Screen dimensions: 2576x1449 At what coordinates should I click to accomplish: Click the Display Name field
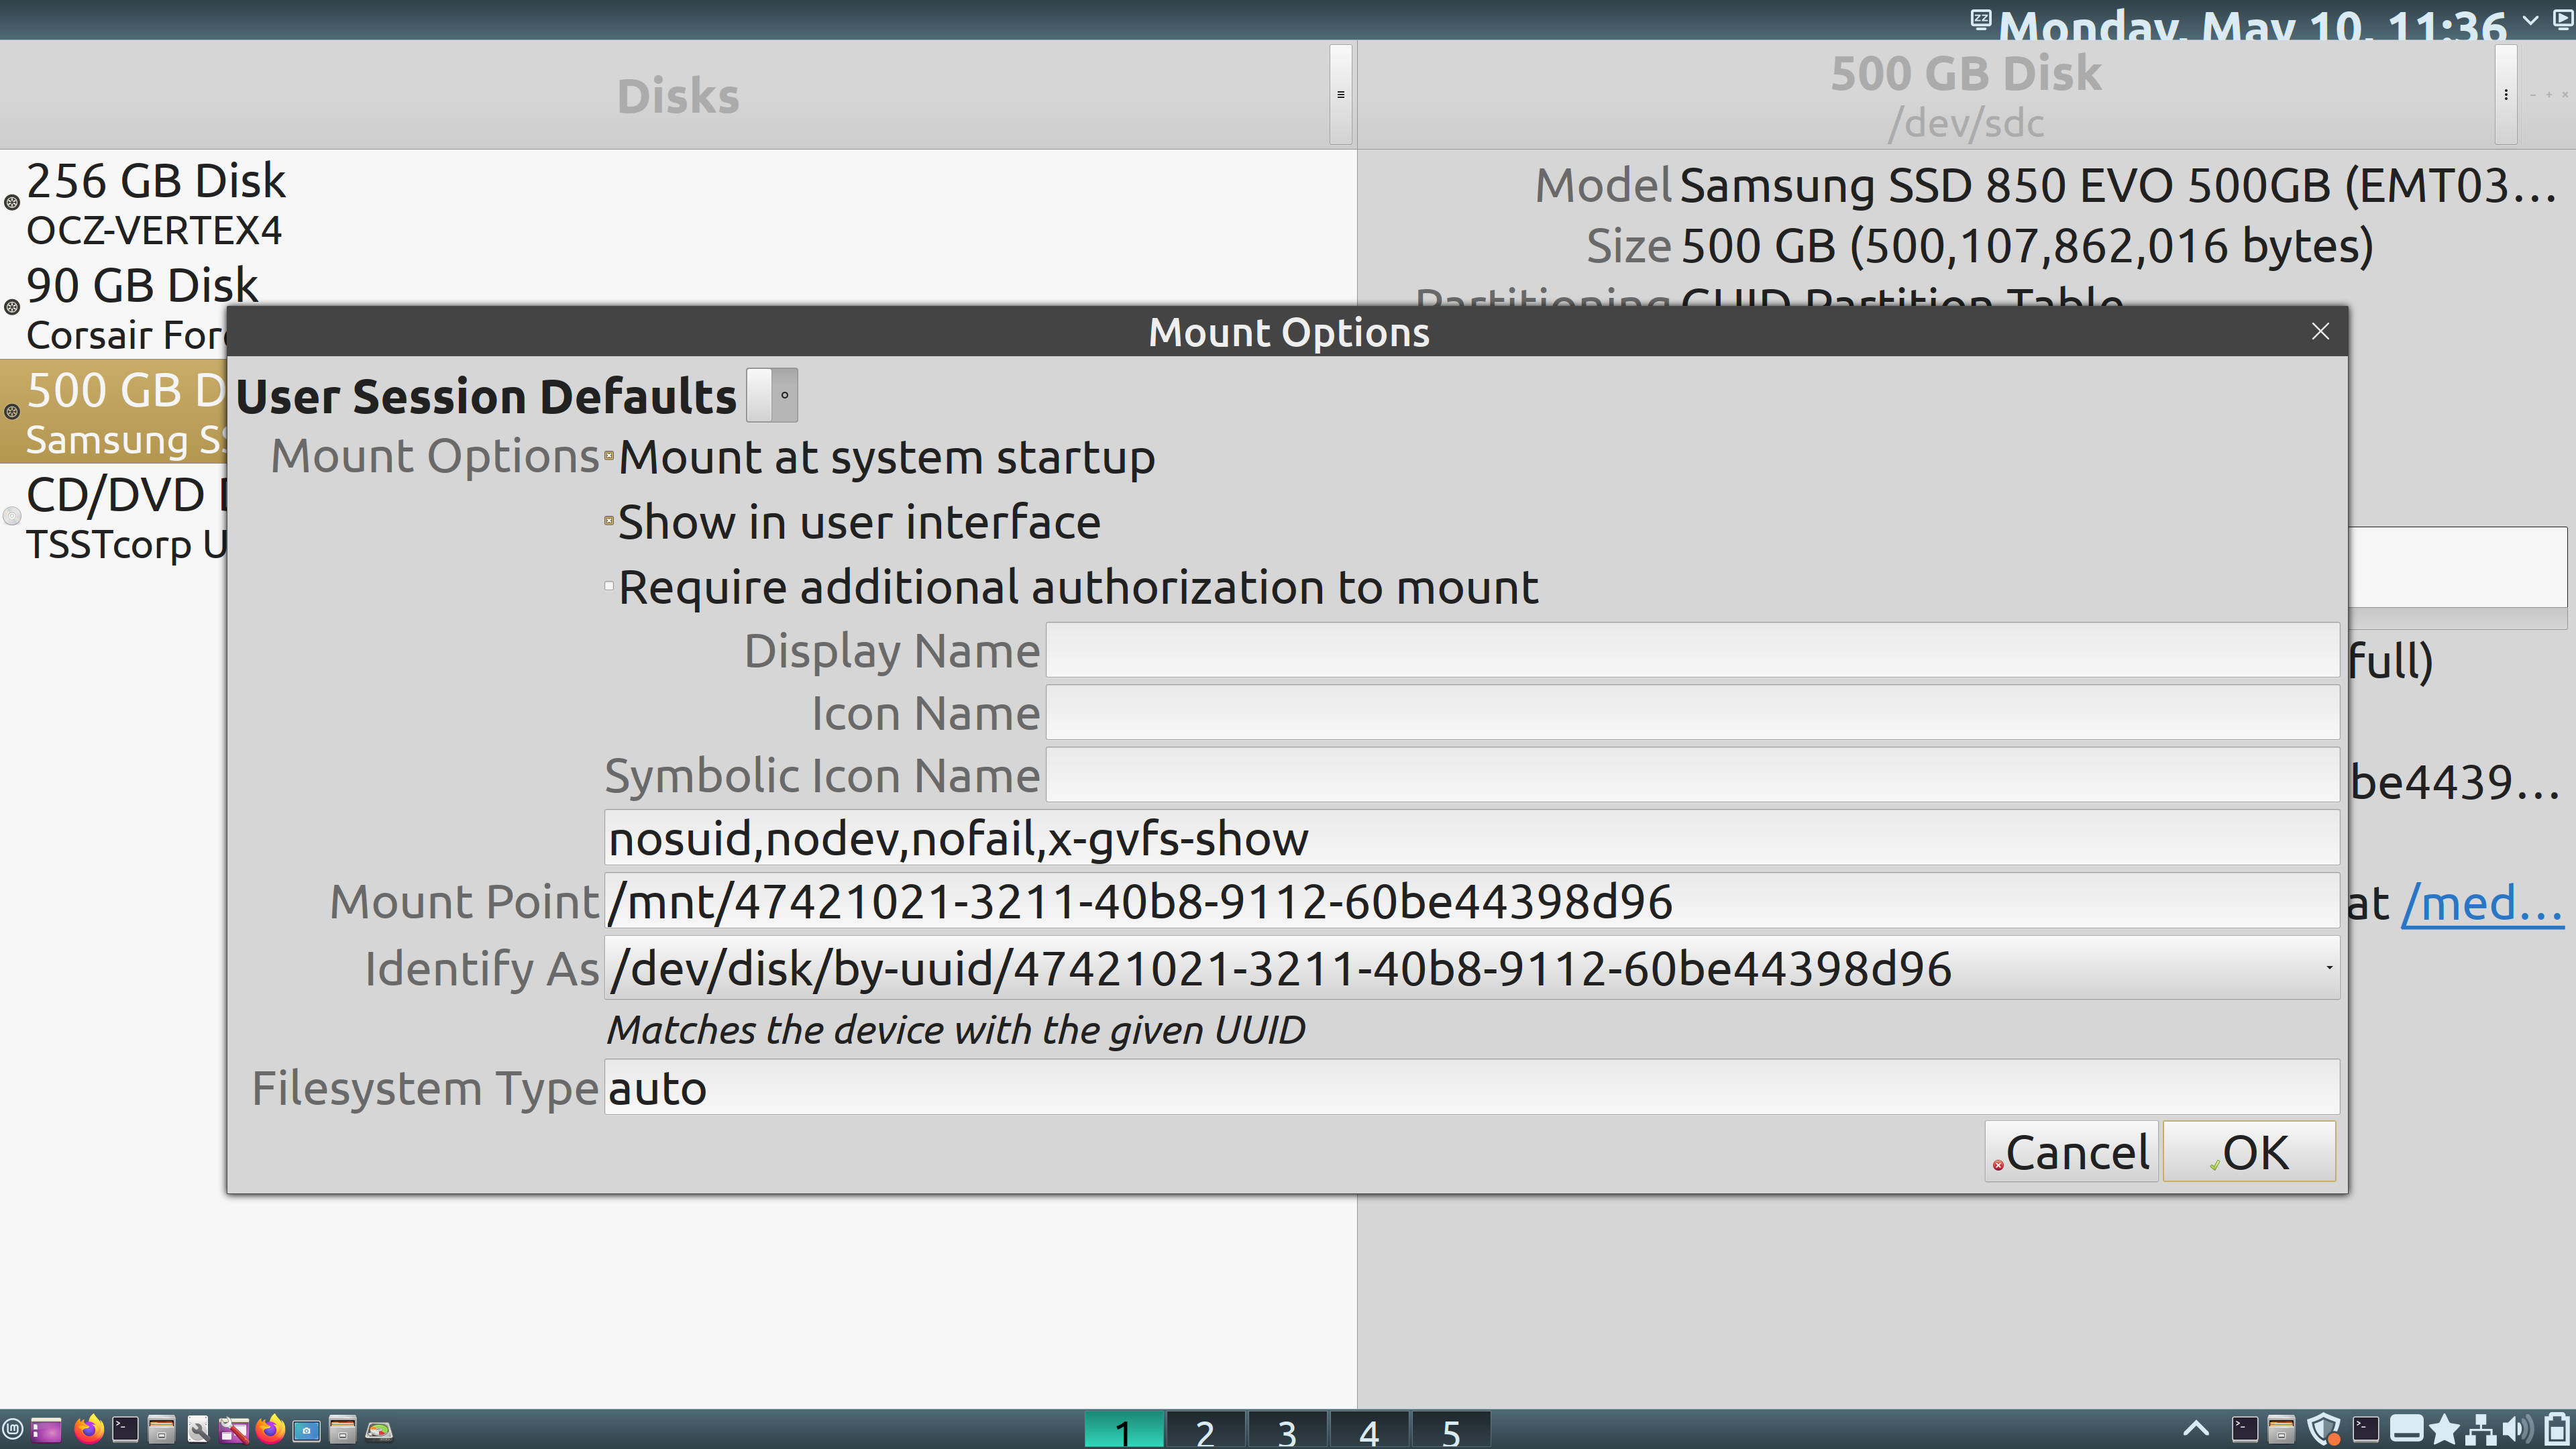1692,650
